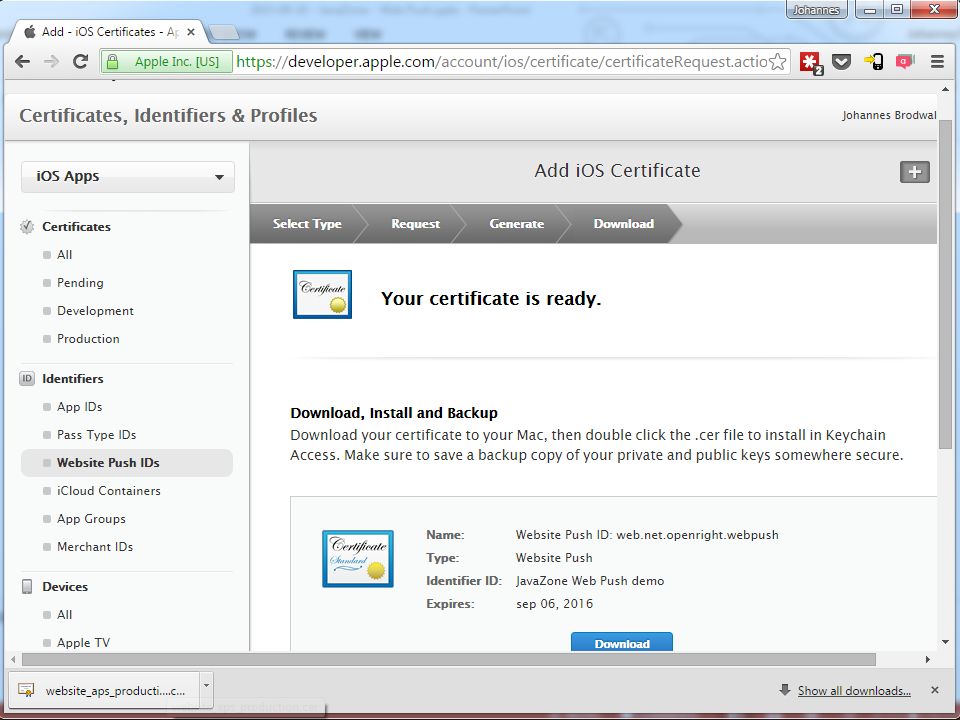Click the small certificate icon beside ready message
The image size is (960, 720).
pyautogui.click(x=322, y=294)
